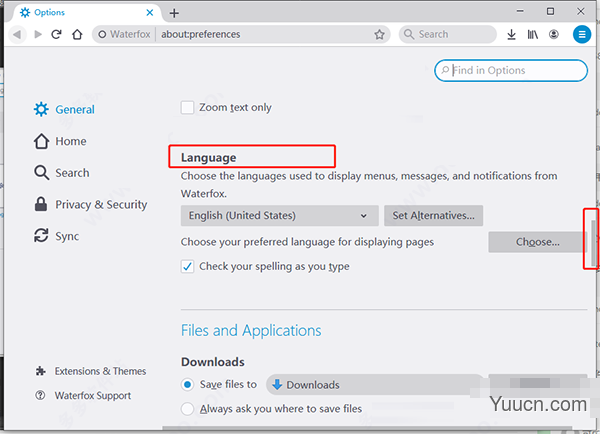Select the Save files to radio button
The width and height of the screenshot is (600, 434).
pyautogui.click(x=187, y=385)
